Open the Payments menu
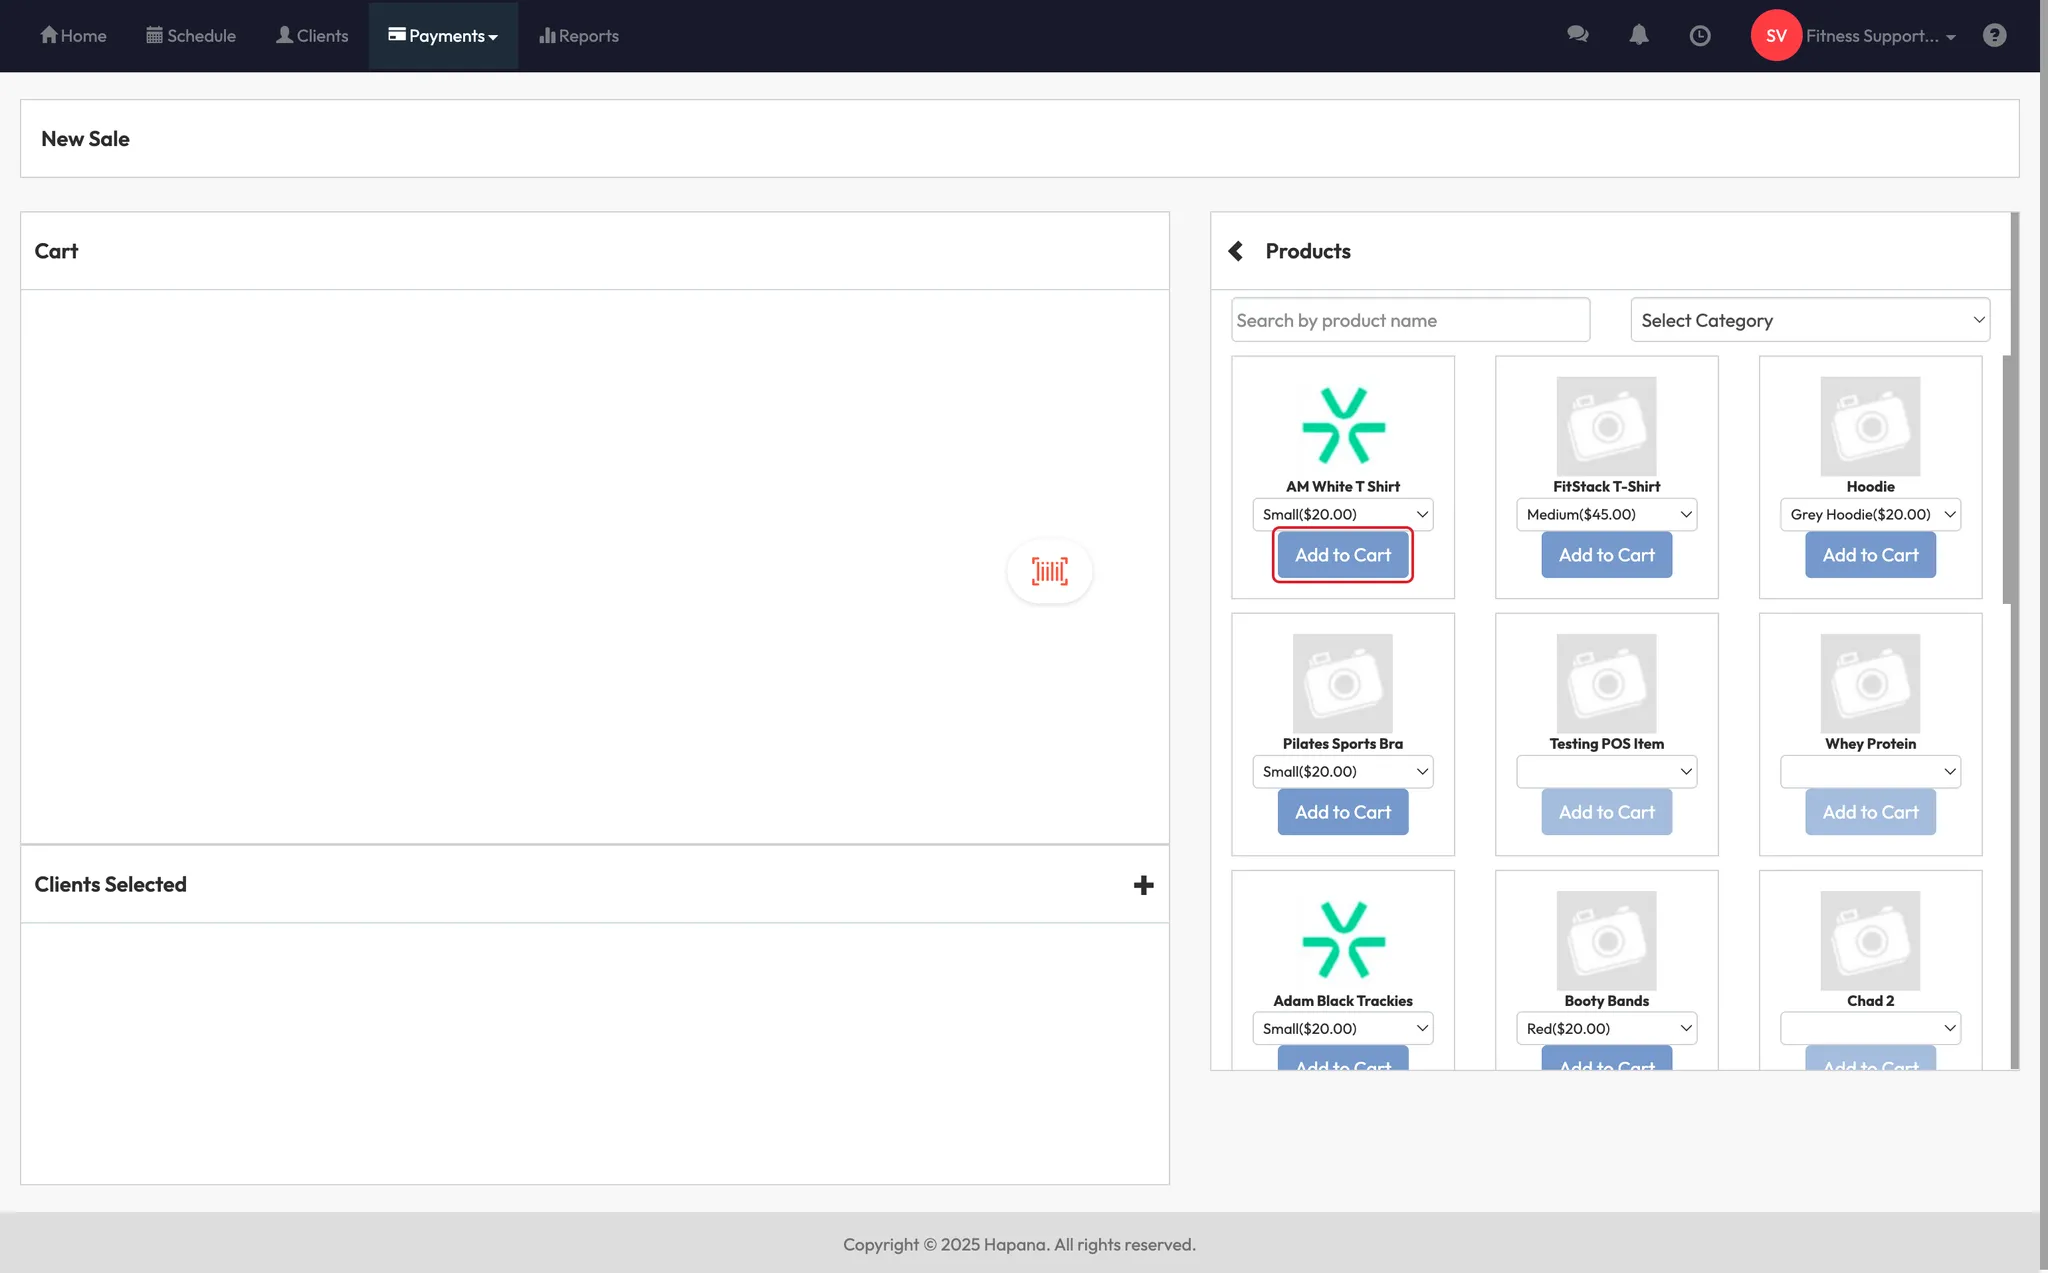This screenshot has height=1273, width=2048. (x=443, y=36)
